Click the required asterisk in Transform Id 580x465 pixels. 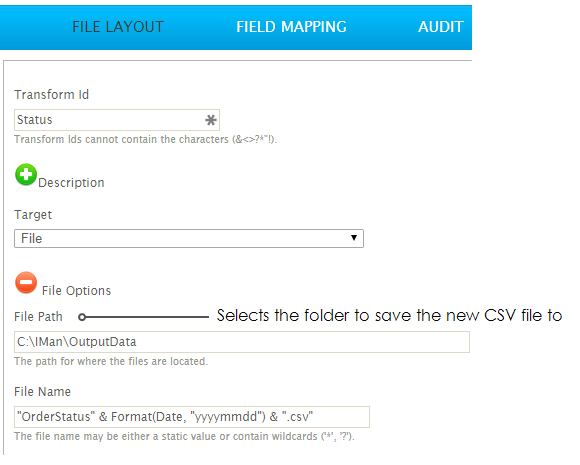[210, 120]
